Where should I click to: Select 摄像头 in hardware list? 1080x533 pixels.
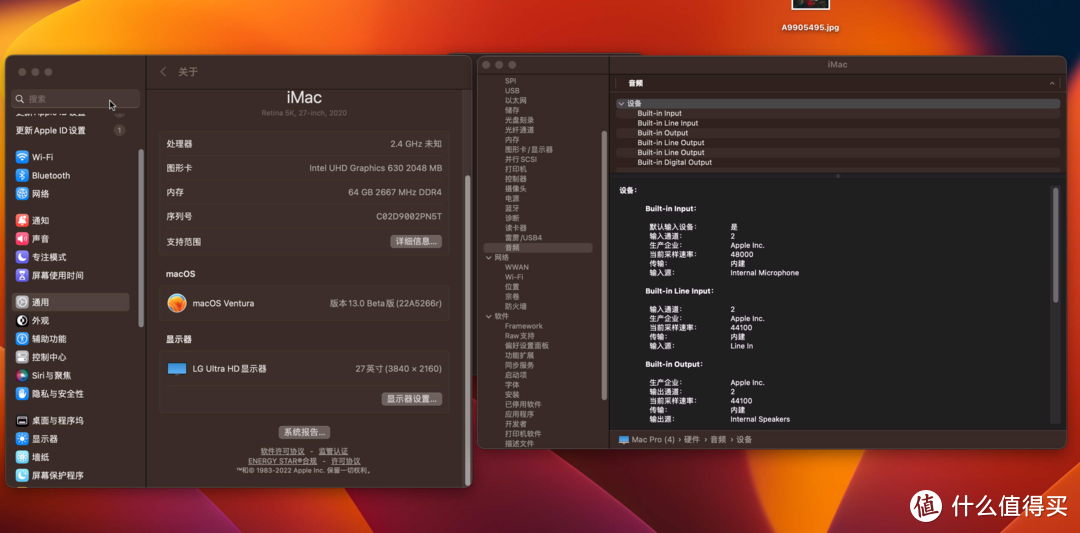click(516, 189)
